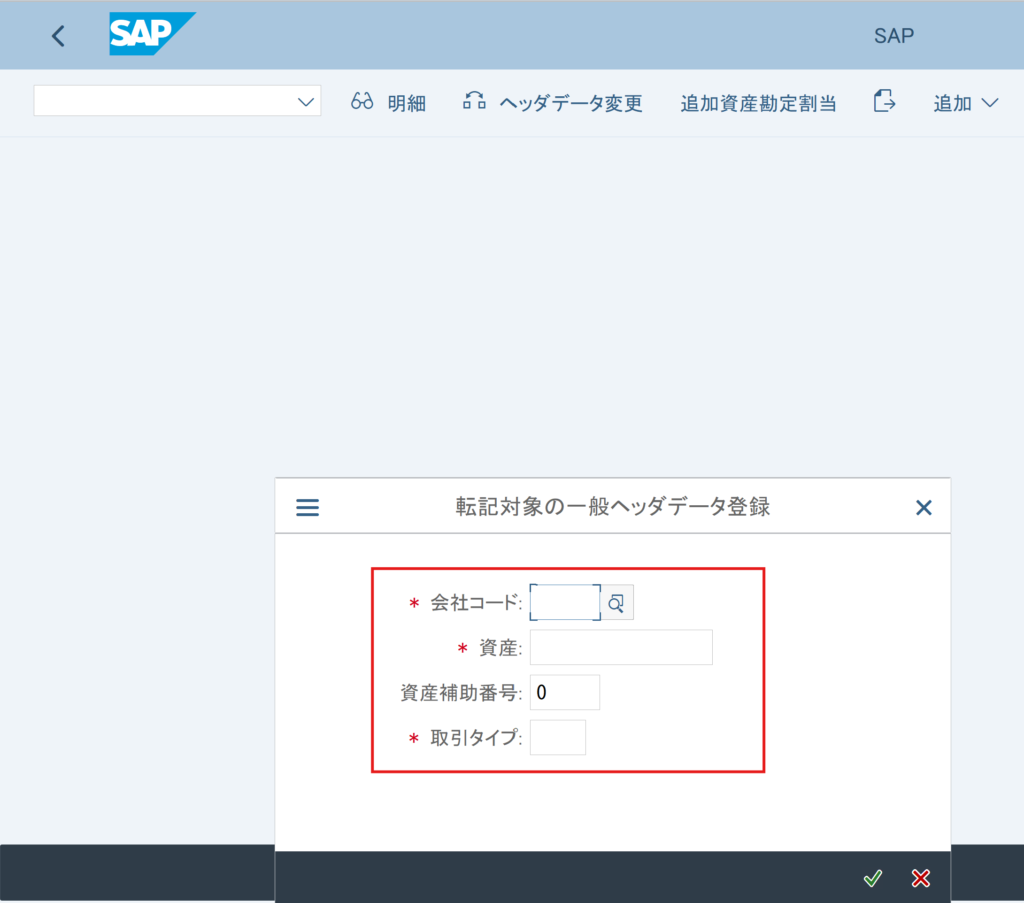Image resolution: width=1024 pixels, height=903 pixels.
Task: Expand the command field dropdown arrow
Action: tap(306, 102)
